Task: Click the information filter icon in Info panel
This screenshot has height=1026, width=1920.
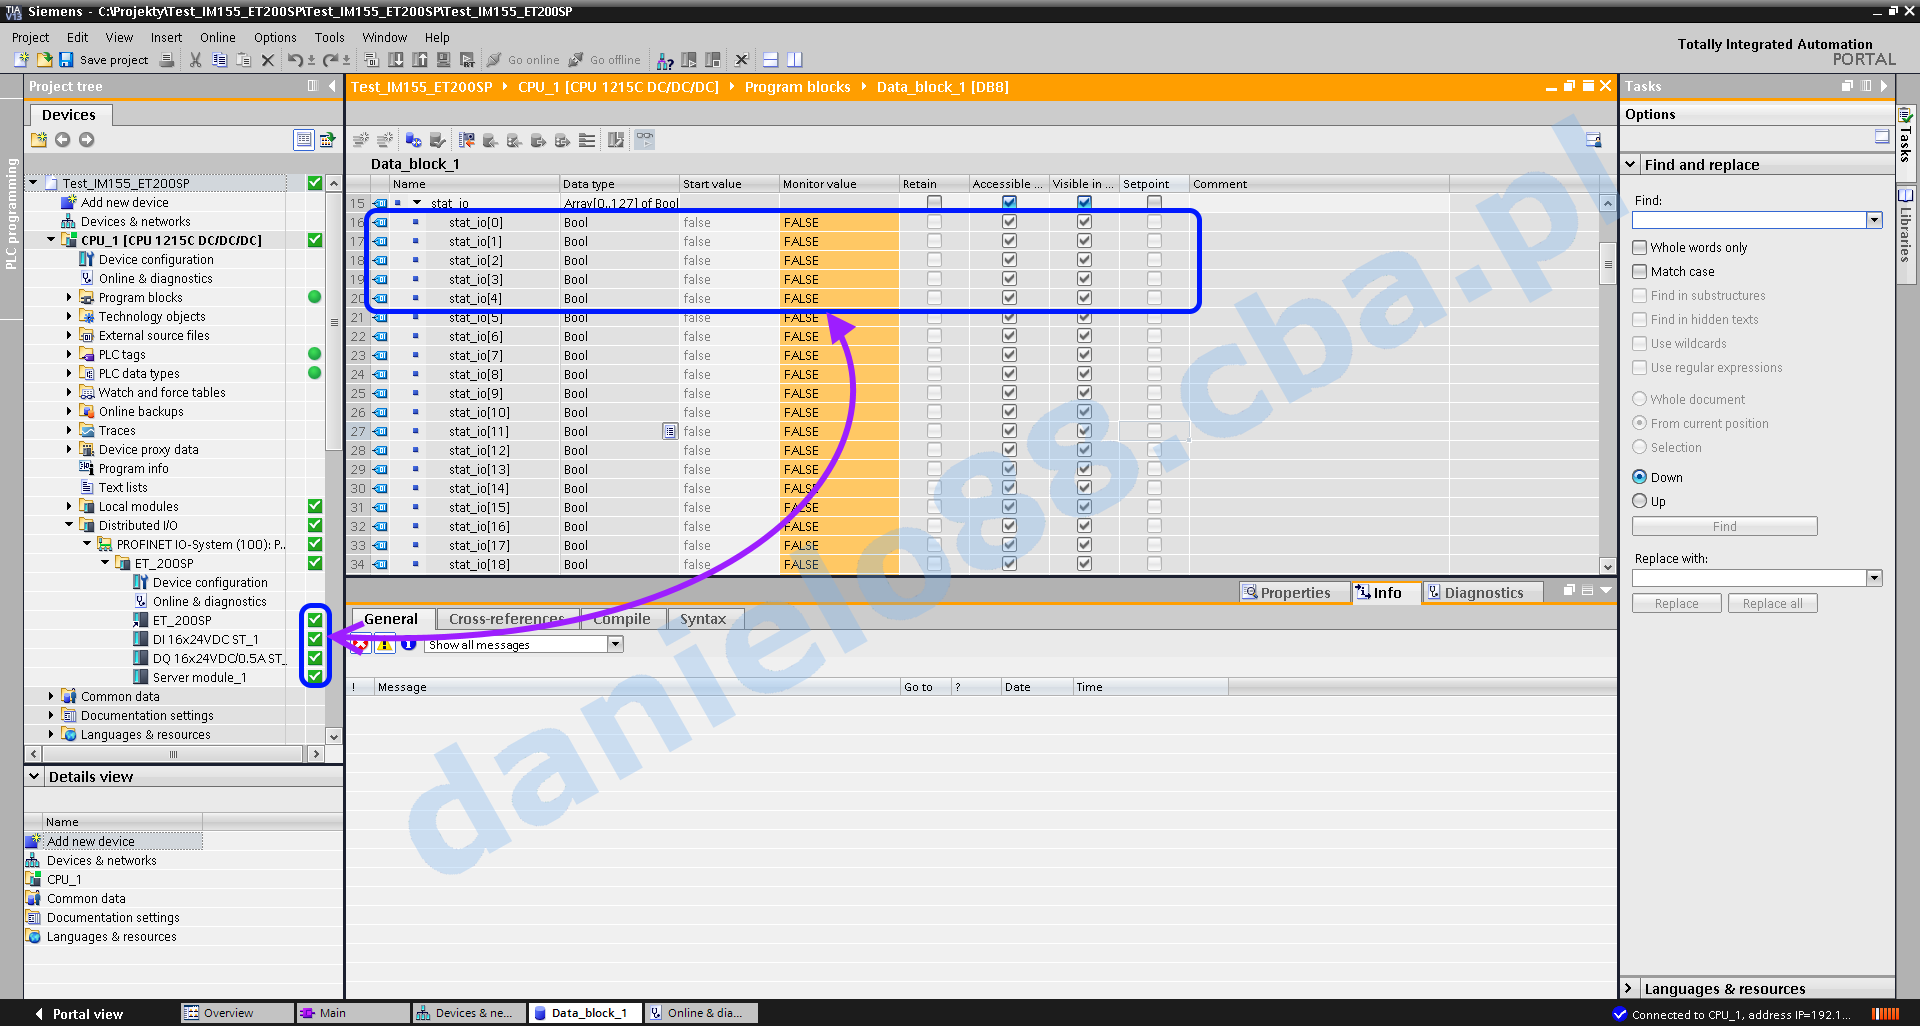Action: click(x=409, y=645)
